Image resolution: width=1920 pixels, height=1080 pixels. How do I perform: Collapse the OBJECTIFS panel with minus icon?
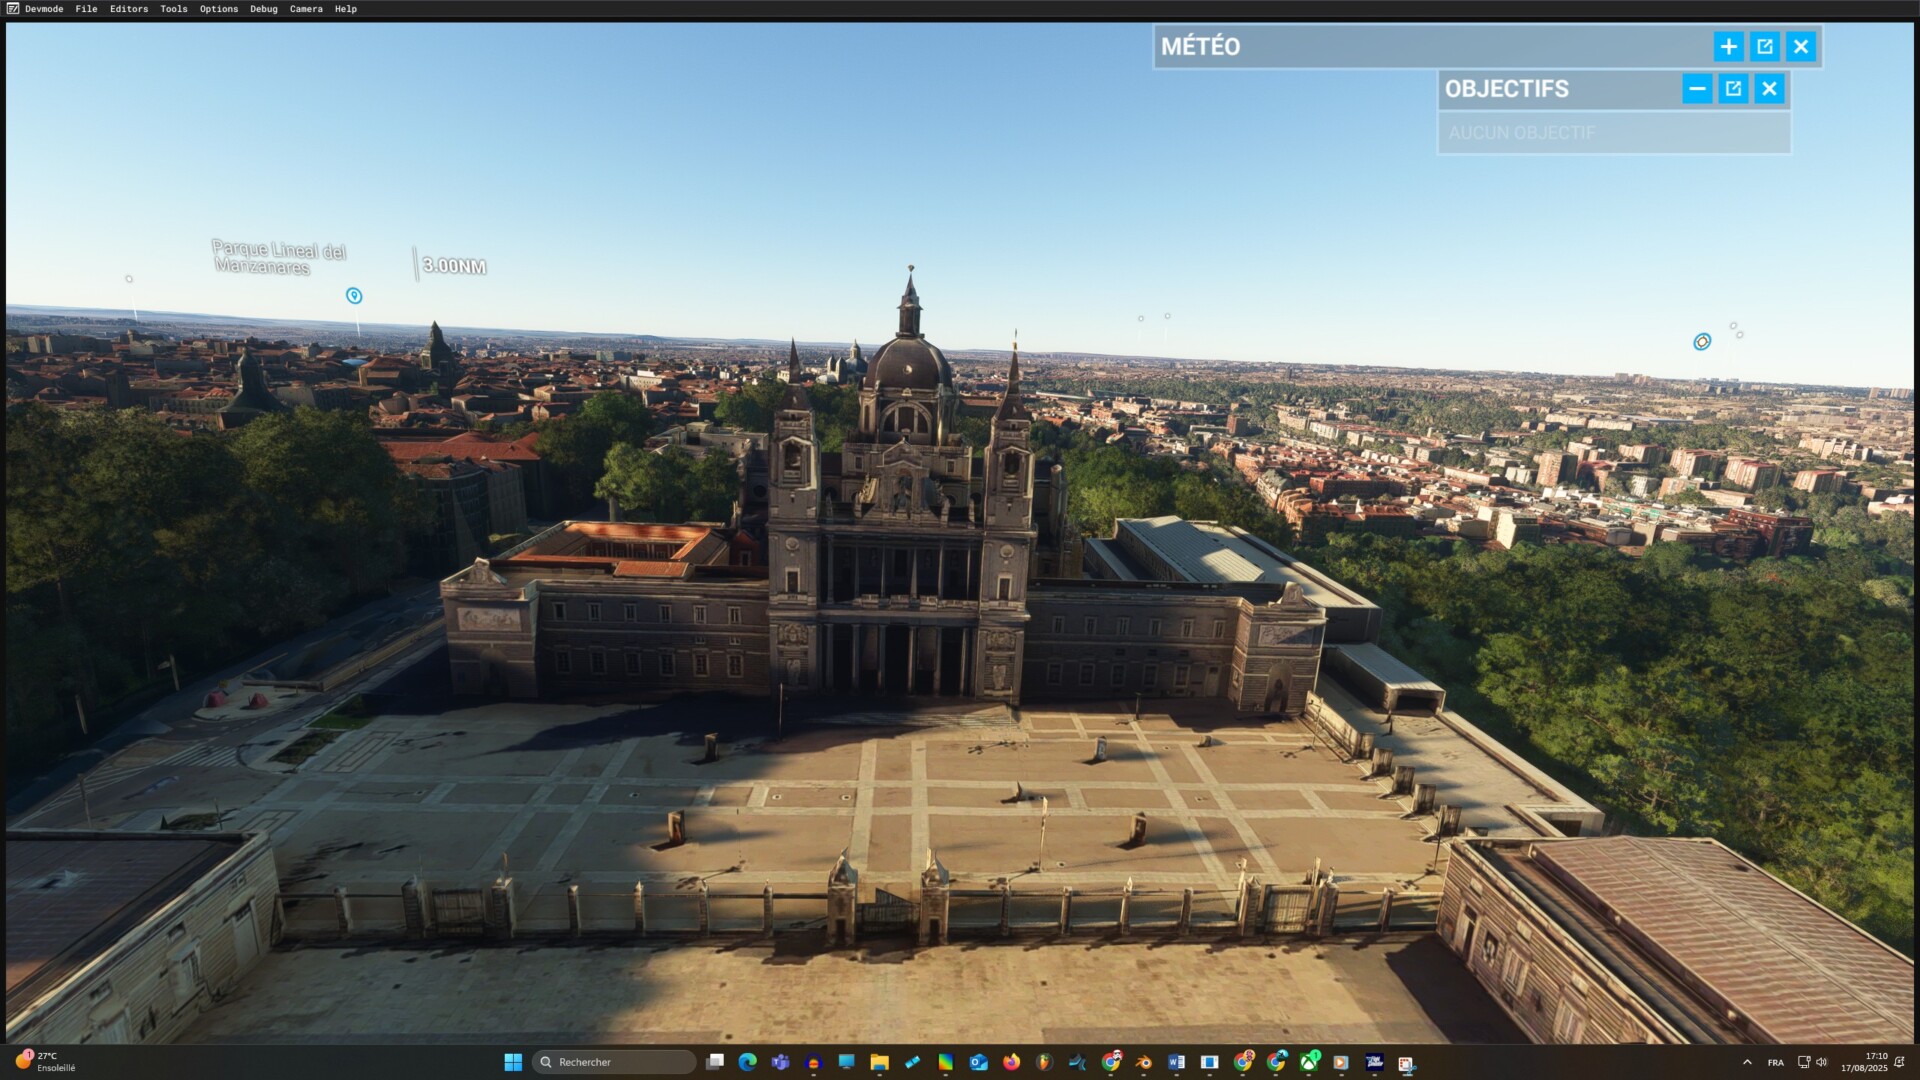pos(1697,89)
